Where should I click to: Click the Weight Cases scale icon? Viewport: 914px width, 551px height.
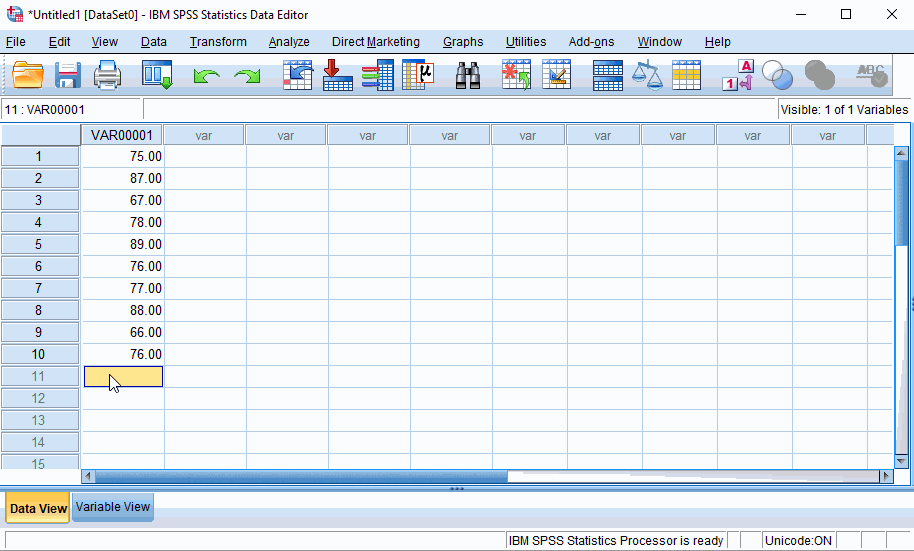[647, 75]
